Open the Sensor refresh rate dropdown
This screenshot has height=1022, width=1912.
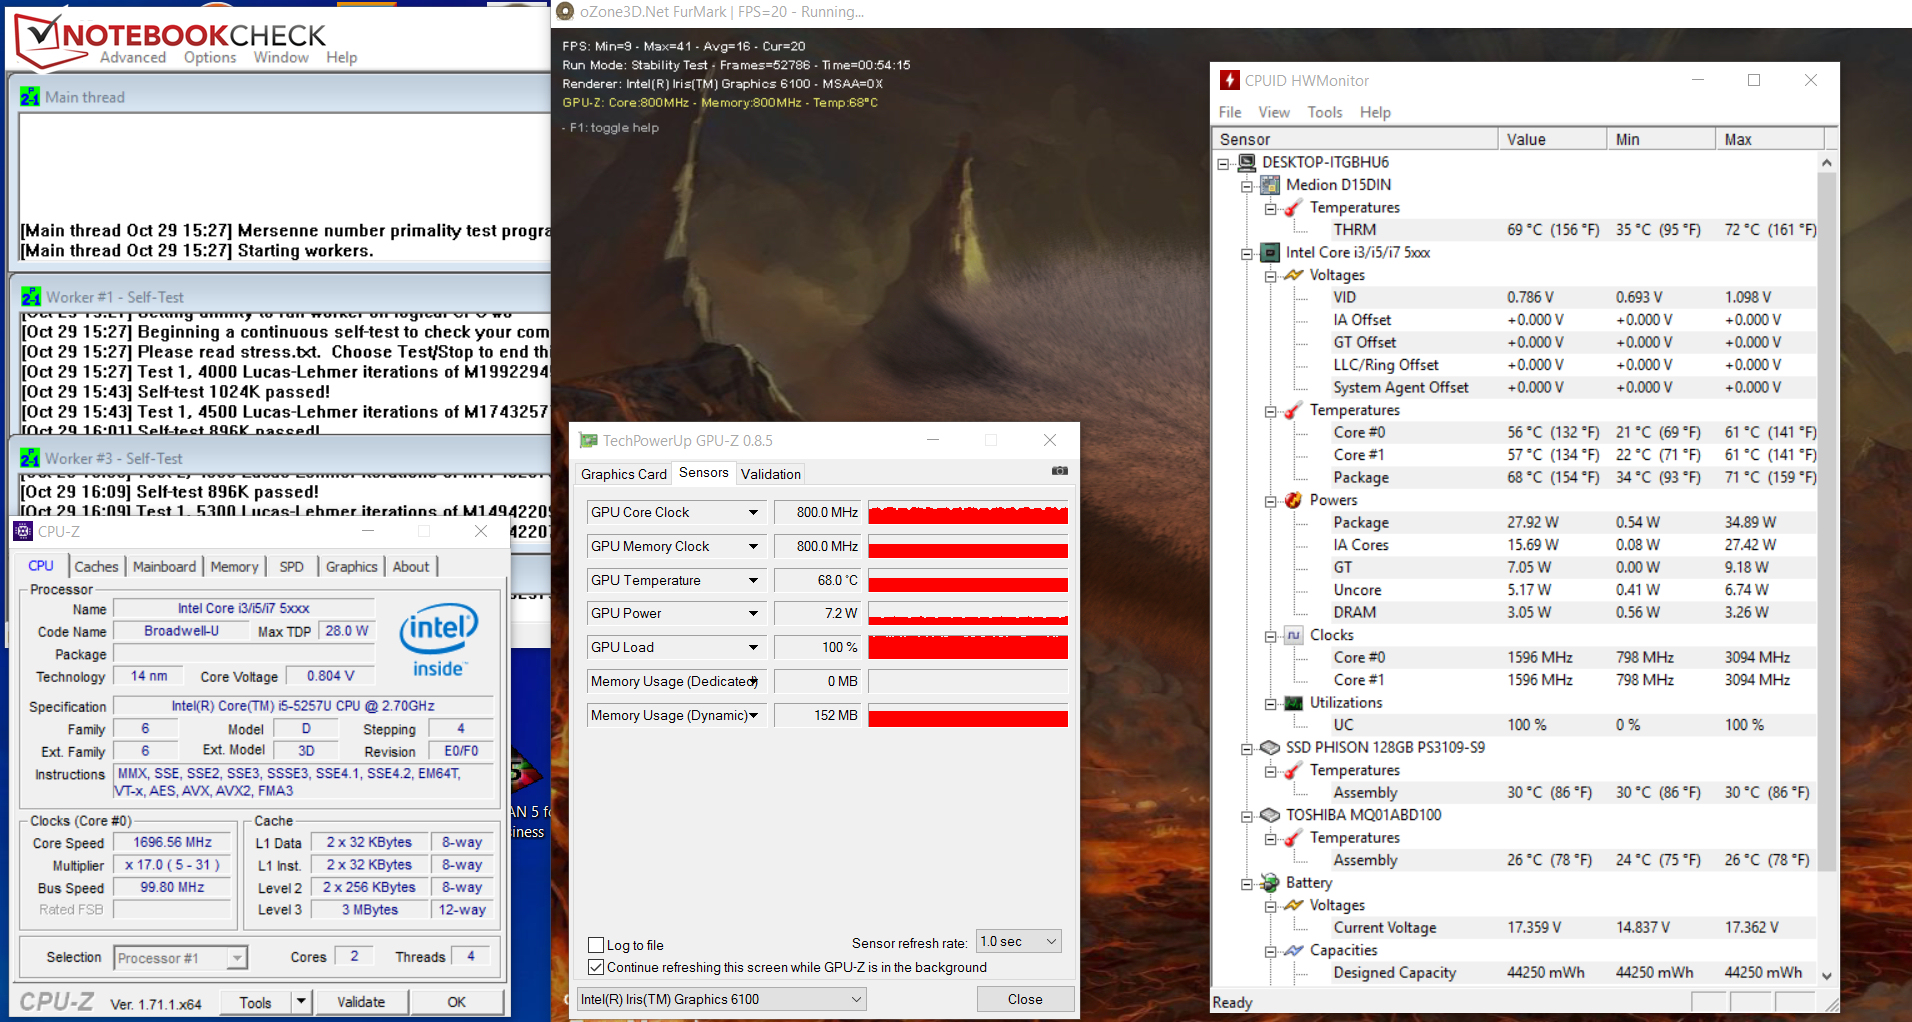1018,941
